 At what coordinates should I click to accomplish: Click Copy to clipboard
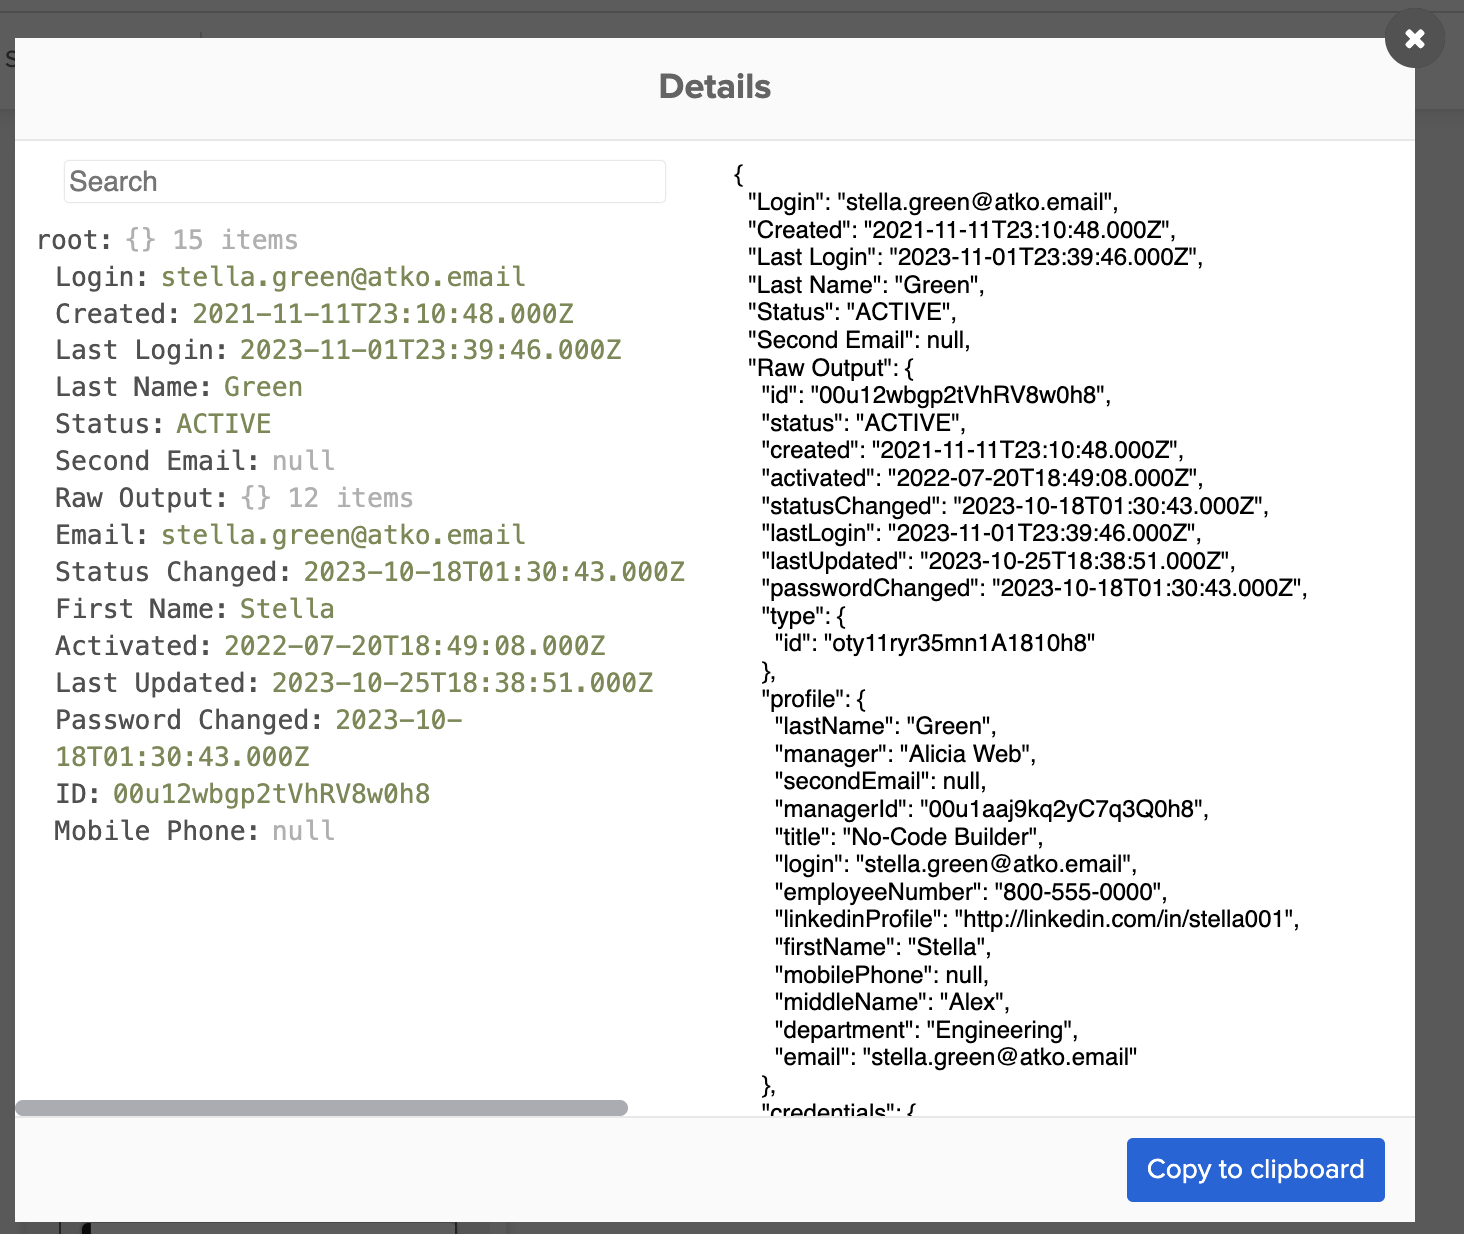(x=1255, y=1169)
